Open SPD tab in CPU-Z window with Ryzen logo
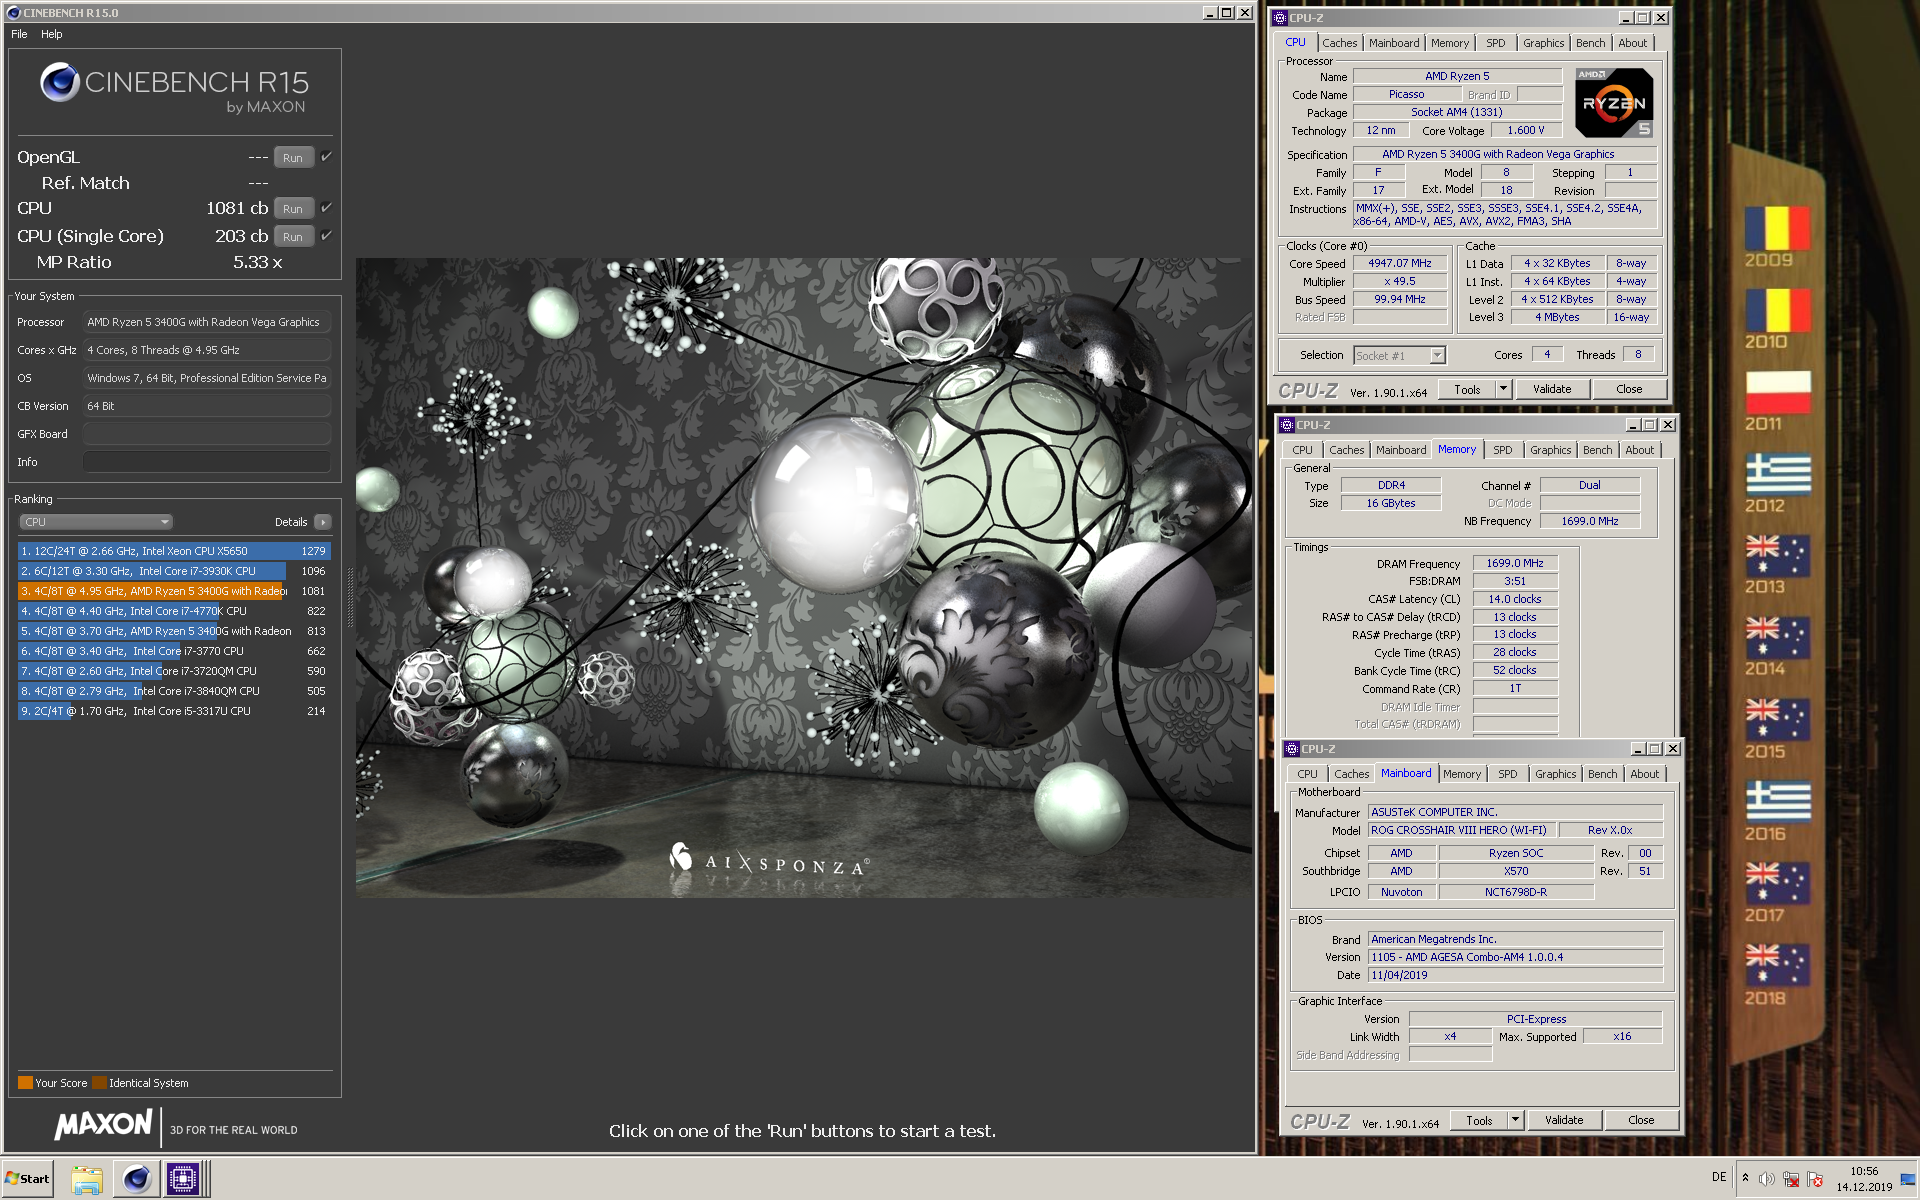The image size is (1920, 1200). [x=1495, y=43]
